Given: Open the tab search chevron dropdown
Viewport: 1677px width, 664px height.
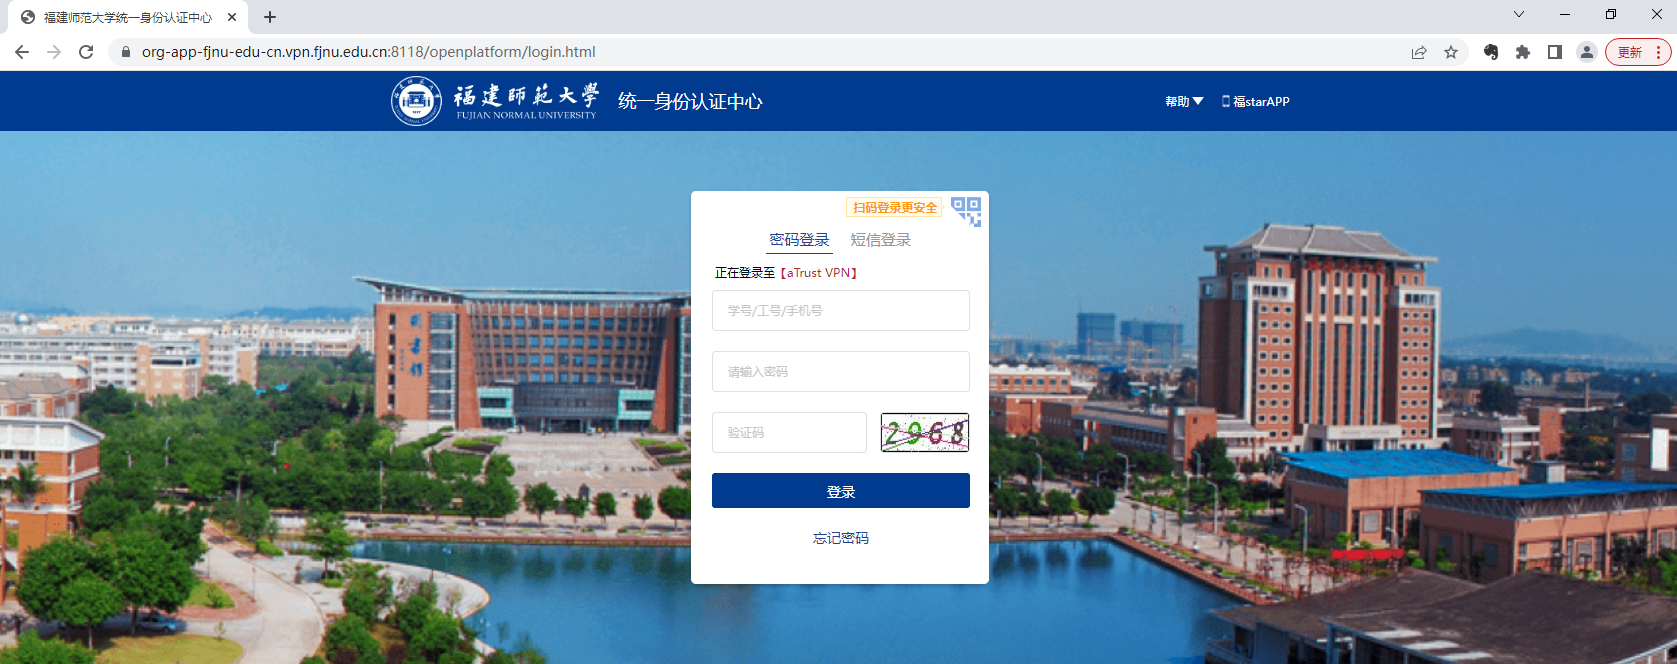Looking at the screenshot, I should point(1519,15).
